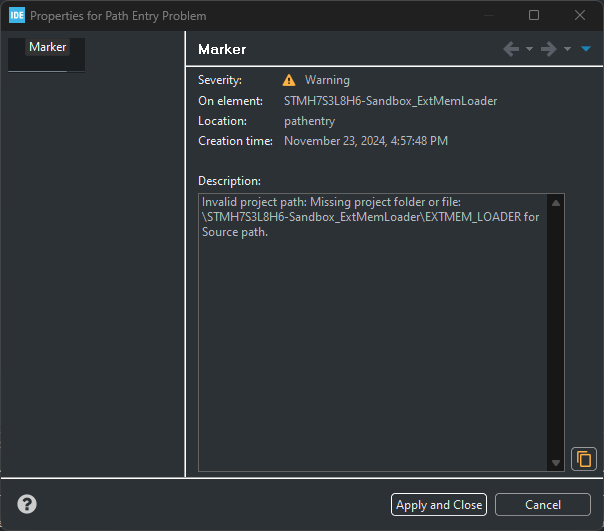Click the creation time value text
The height and width of the screenshot is (531, 604).
[x=366, y=141]
